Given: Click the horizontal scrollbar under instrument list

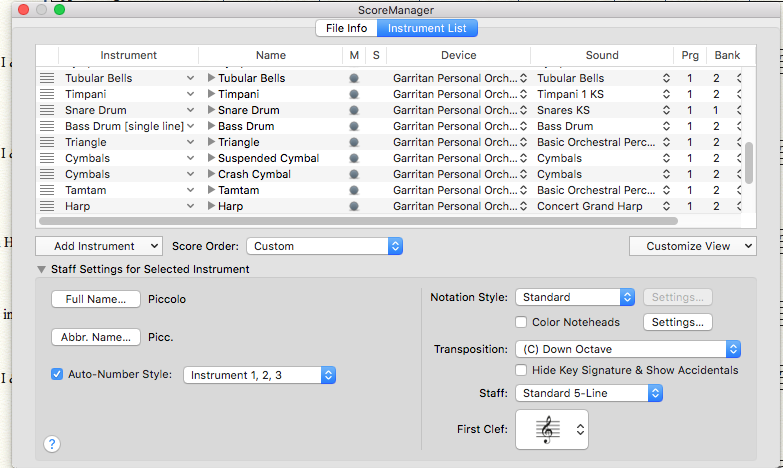Looking at the screenshot, I should [358, 221].
